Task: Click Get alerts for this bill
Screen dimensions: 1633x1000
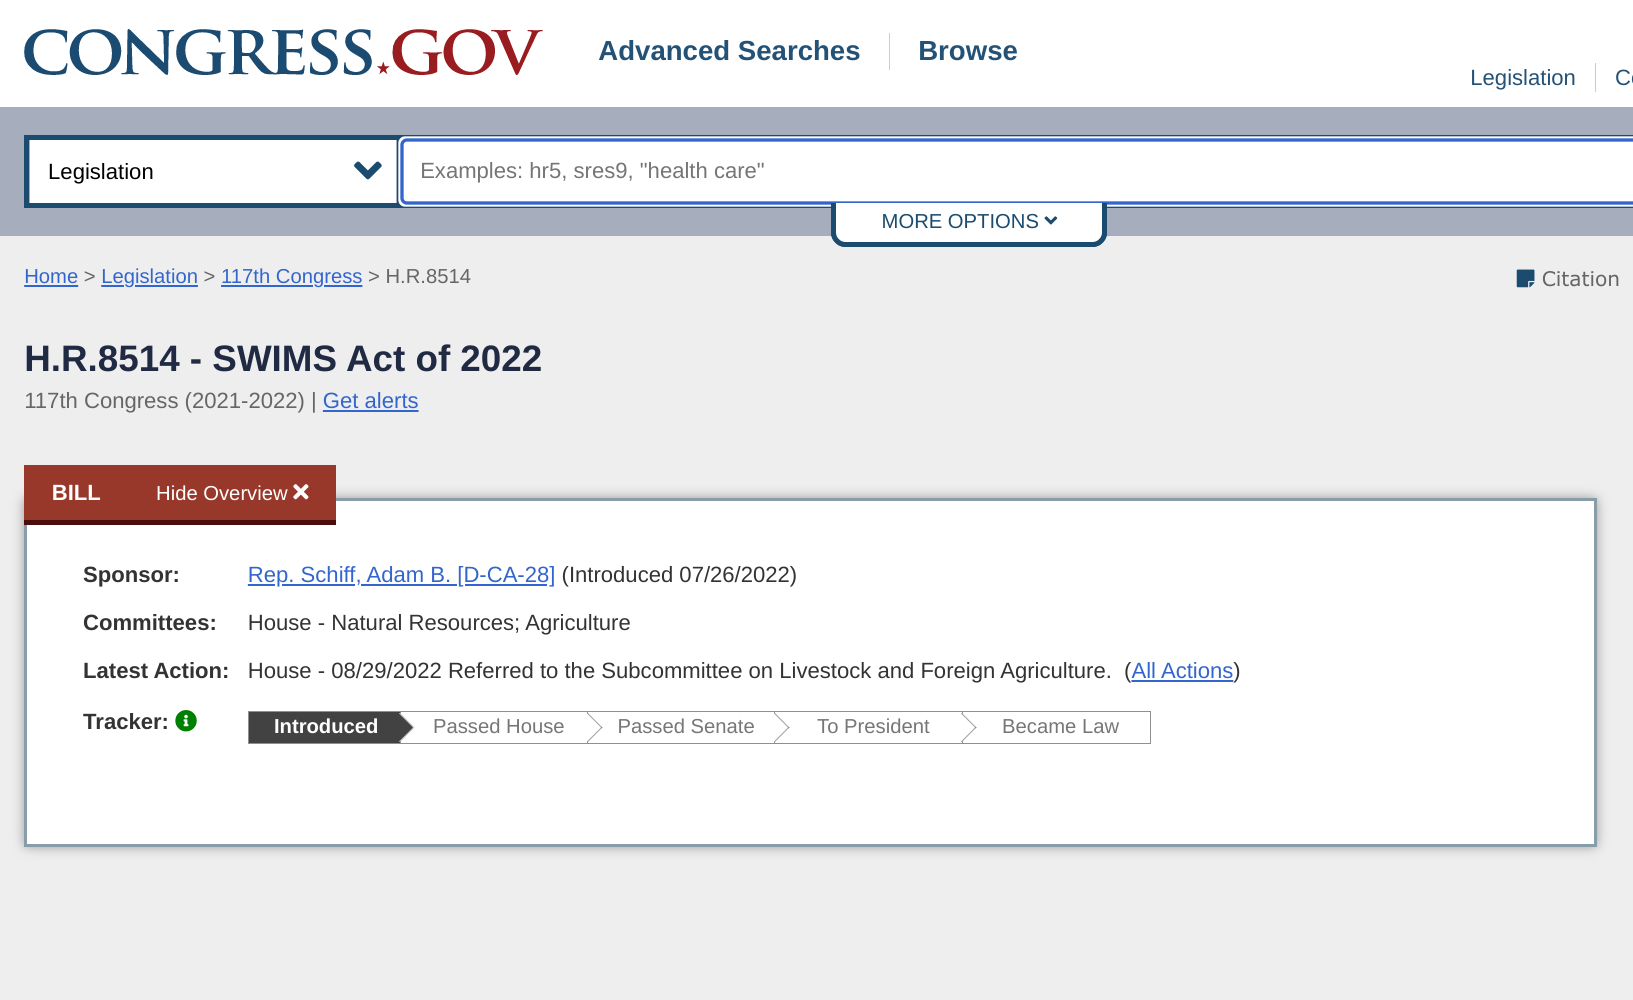Action: (x=370, y=401)
